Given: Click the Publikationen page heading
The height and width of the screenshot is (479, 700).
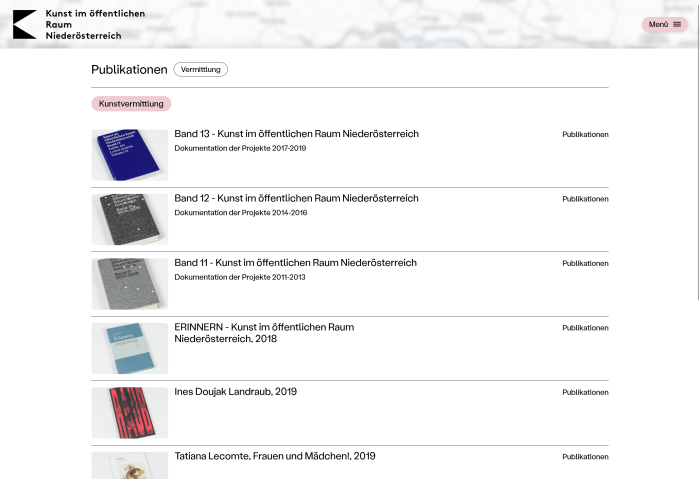Looking at the screenshot, I should click(x=129, y=70).
